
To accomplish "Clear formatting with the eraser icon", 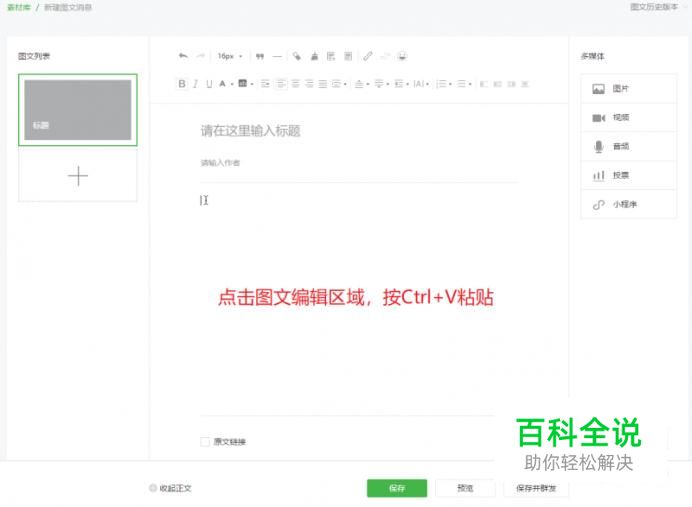I will point(297,56).
